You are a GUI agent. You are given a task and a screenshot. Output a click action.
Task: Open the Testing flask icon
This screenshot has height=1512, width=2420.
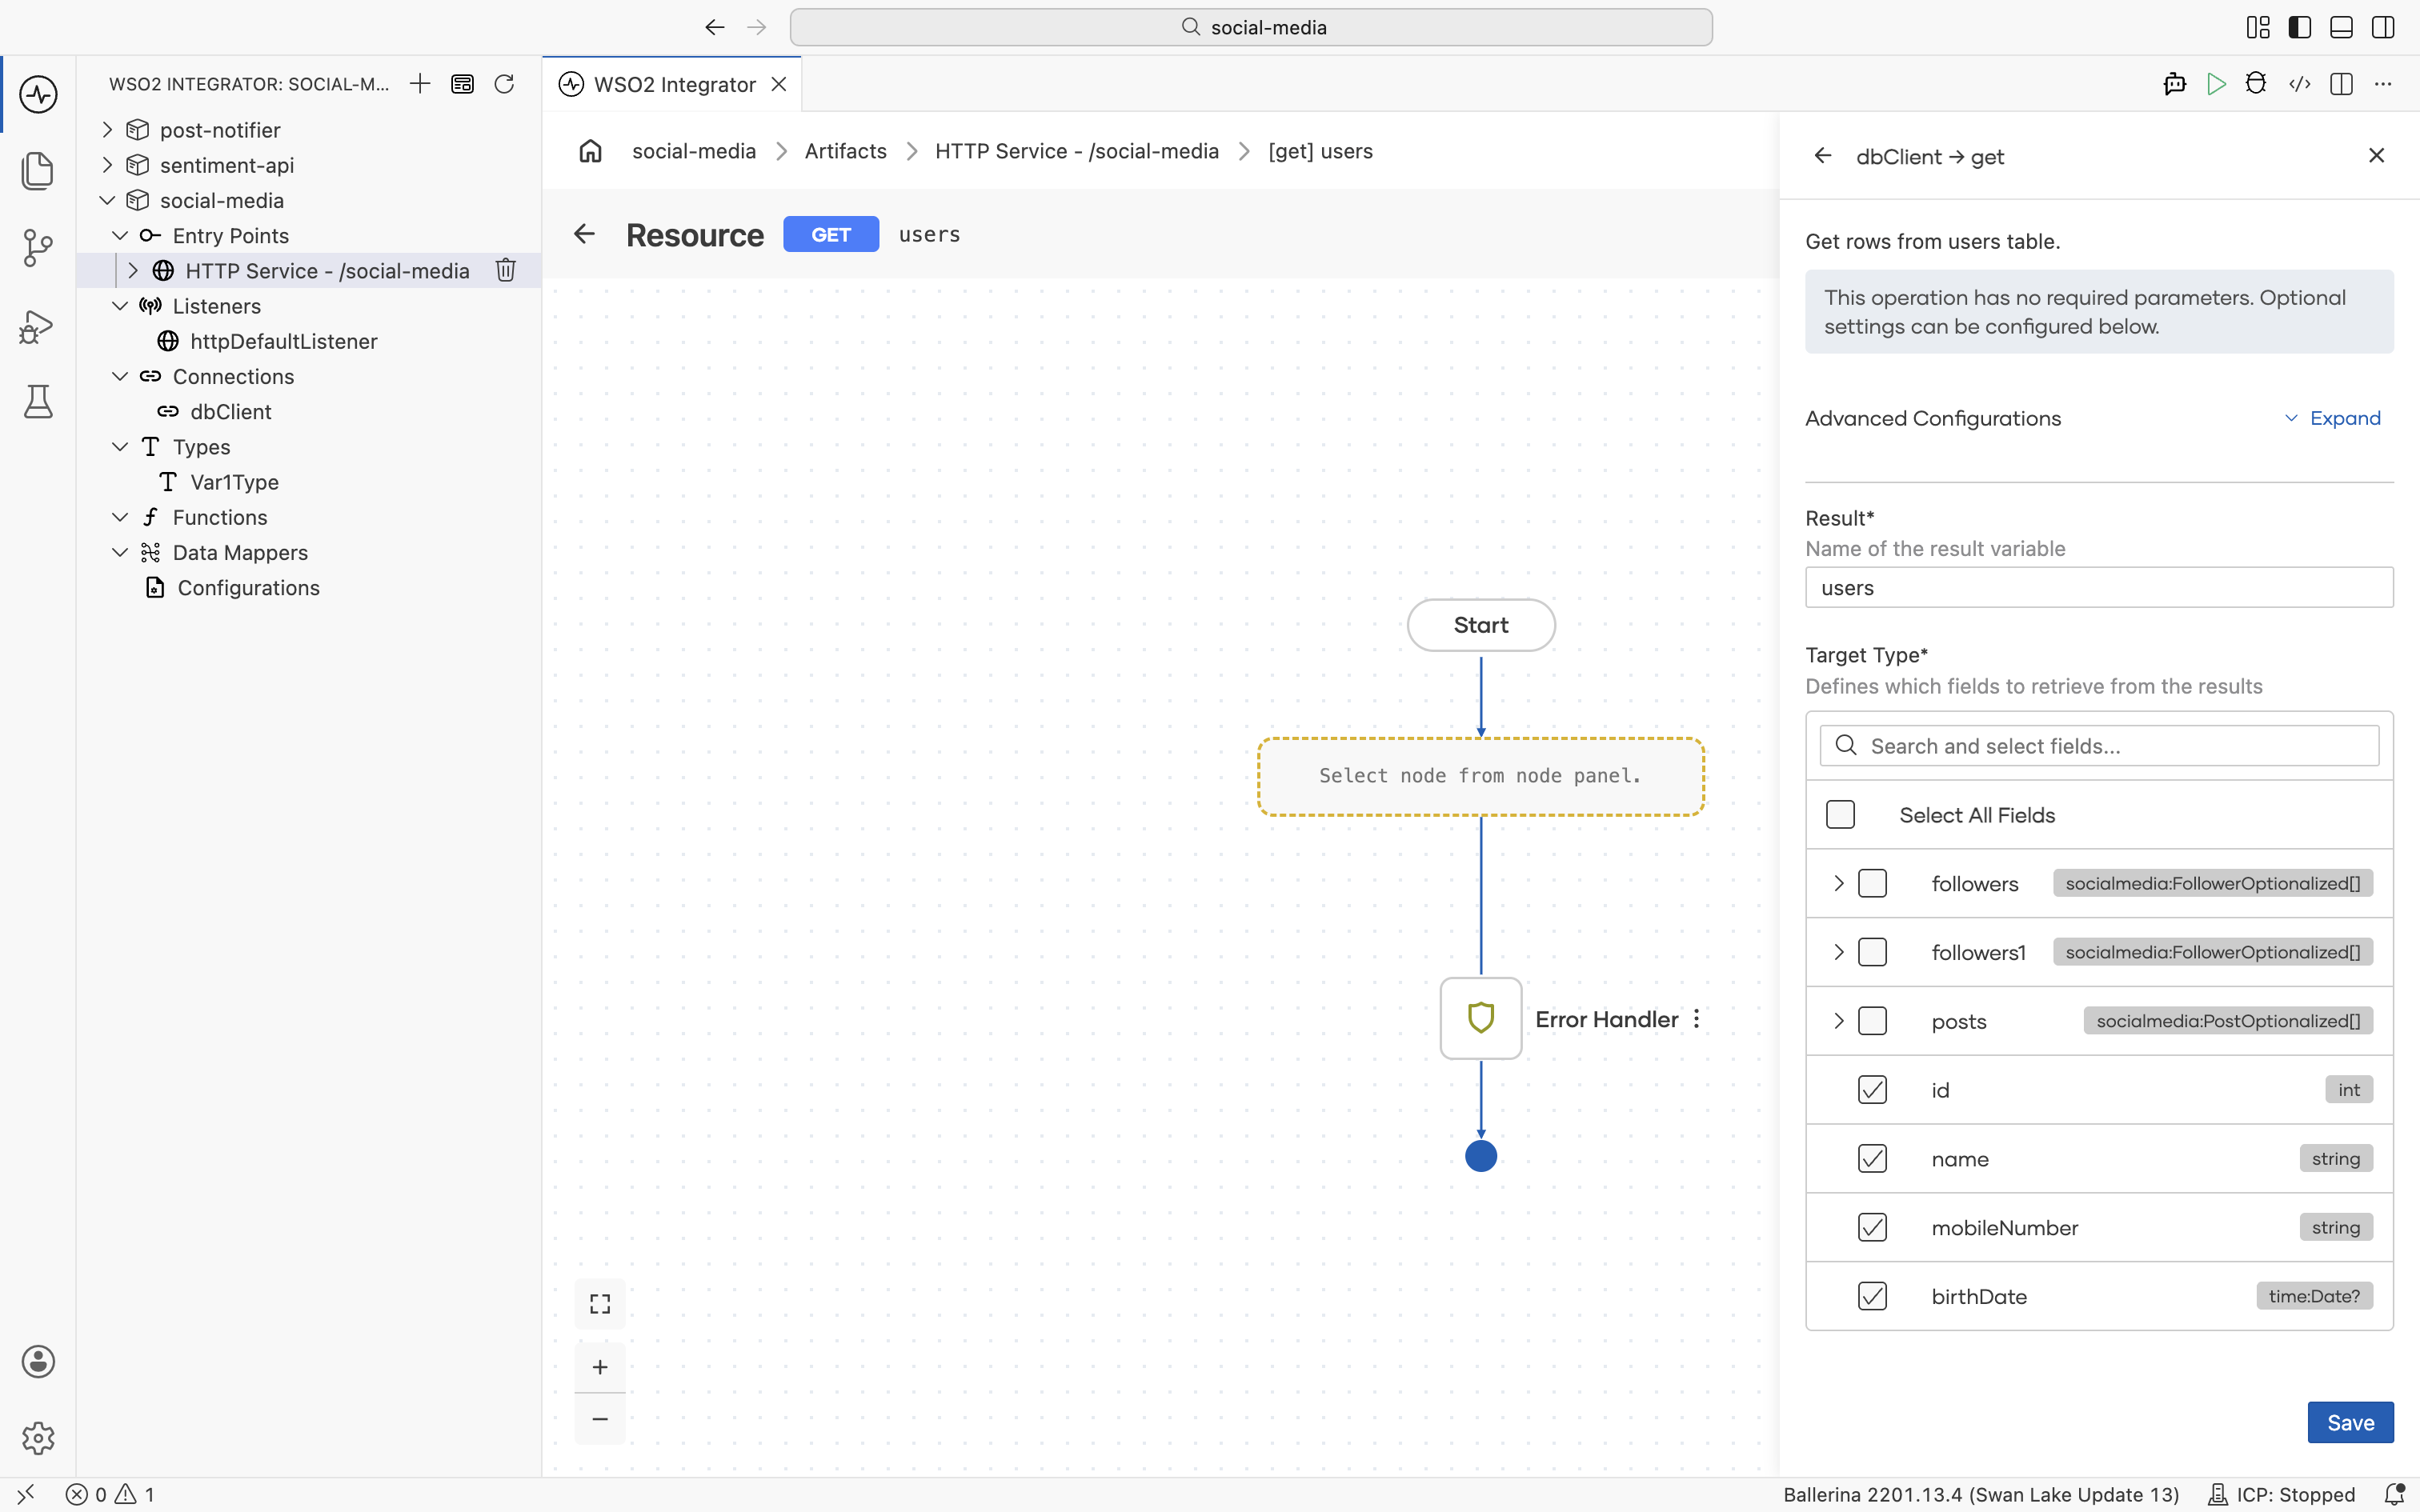[x=38, y=402]
